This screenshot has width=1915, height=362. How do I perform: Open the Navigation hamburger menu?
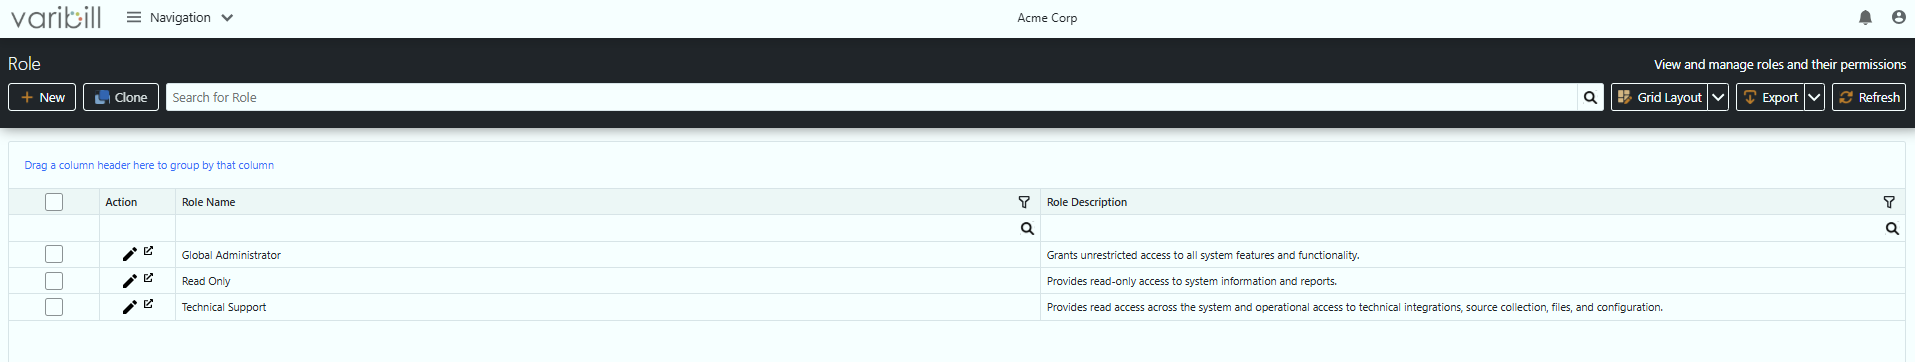[134, 17]
